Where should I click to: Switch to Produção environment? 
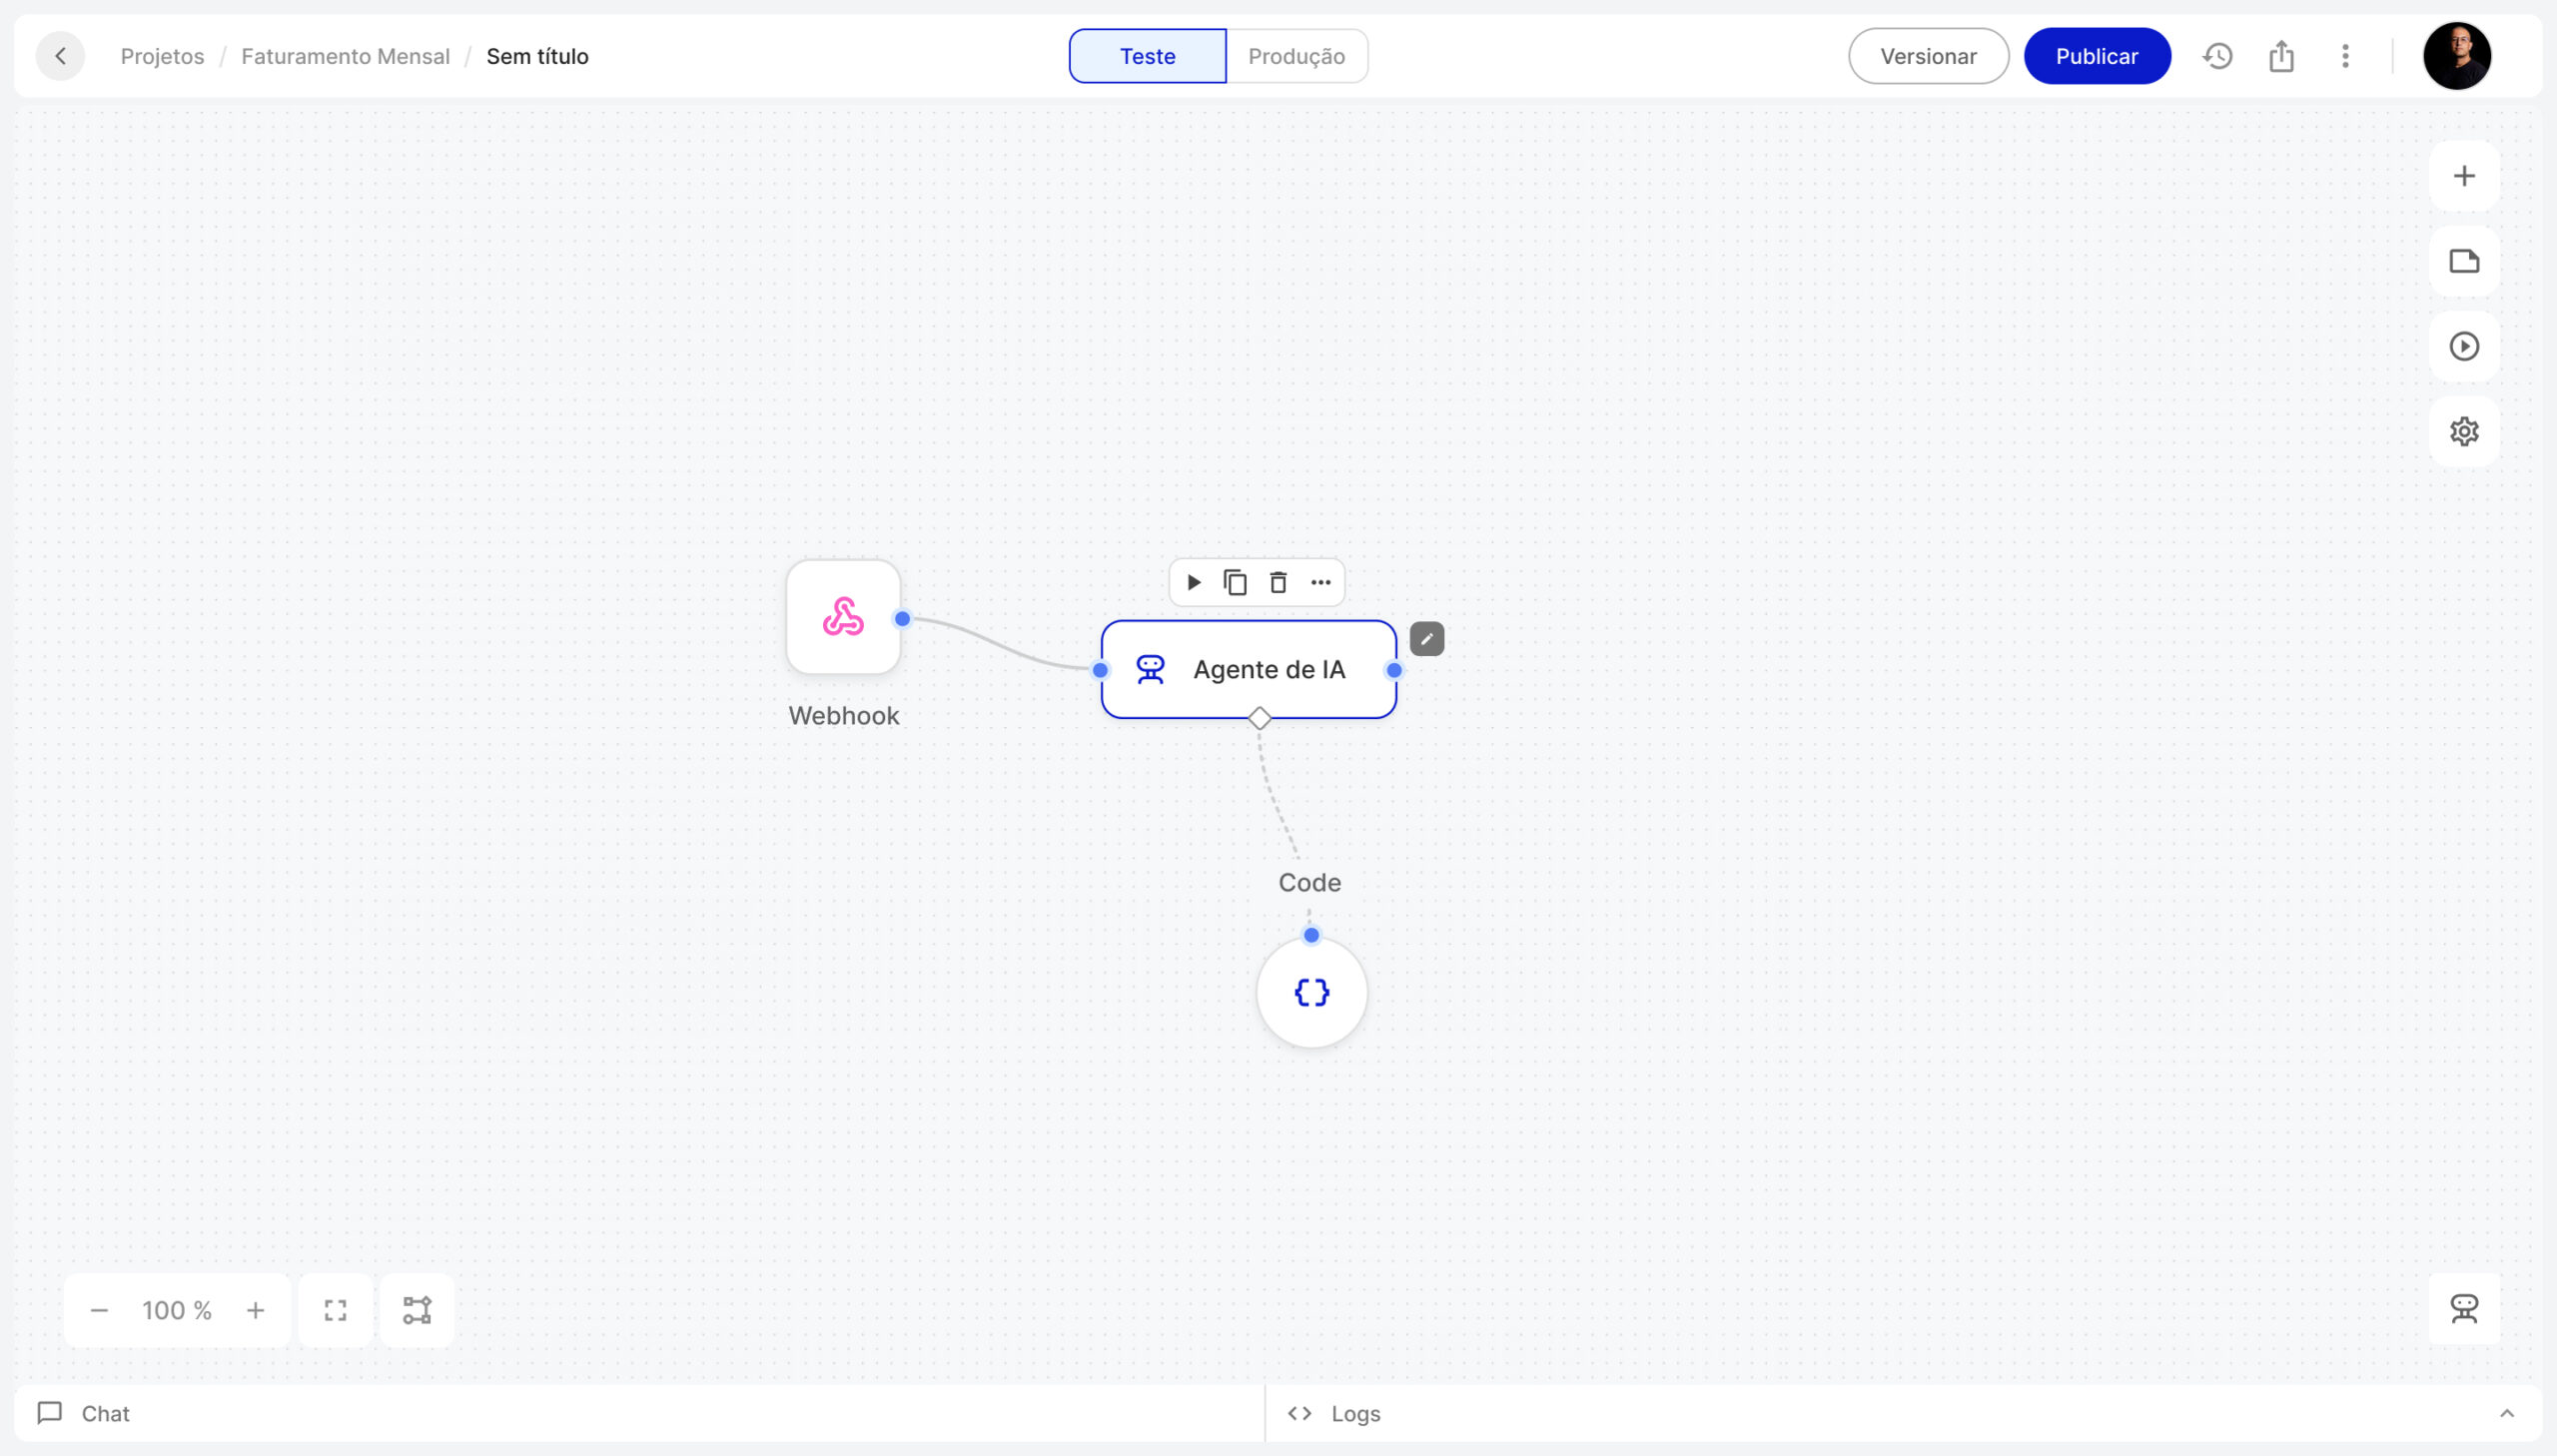(x=1296, y=56)
